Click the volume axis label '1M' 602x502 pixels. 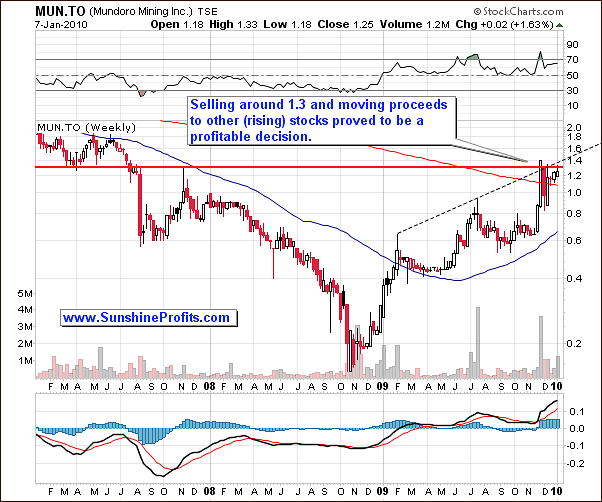click(x=25, y=361)
